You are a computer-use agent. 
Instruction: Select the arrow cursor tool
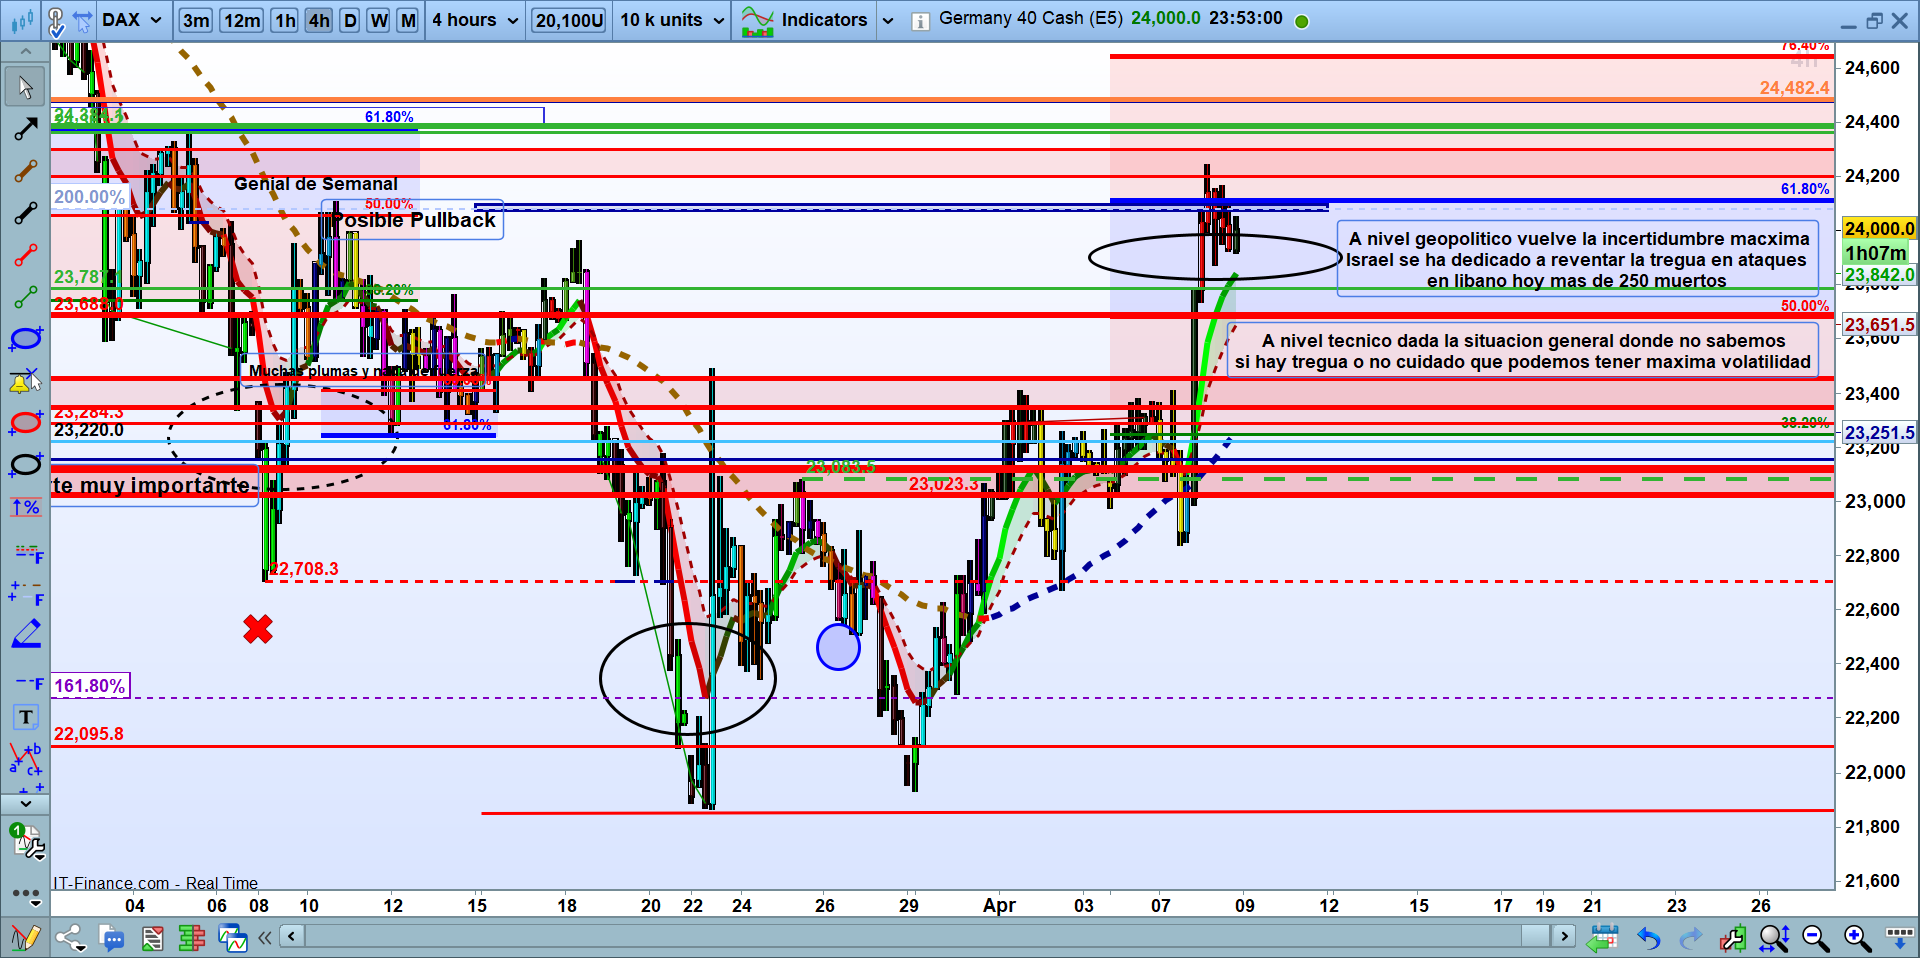click(x=25, y=88)
